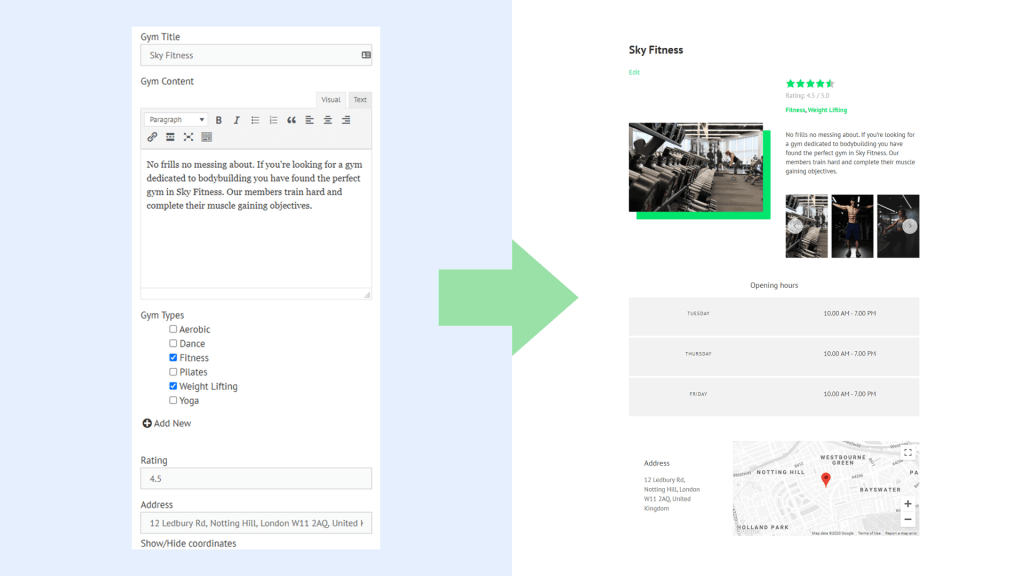Apply italic formatting to the text
Screen dimensions: 1024x576
tap(236, 119)
